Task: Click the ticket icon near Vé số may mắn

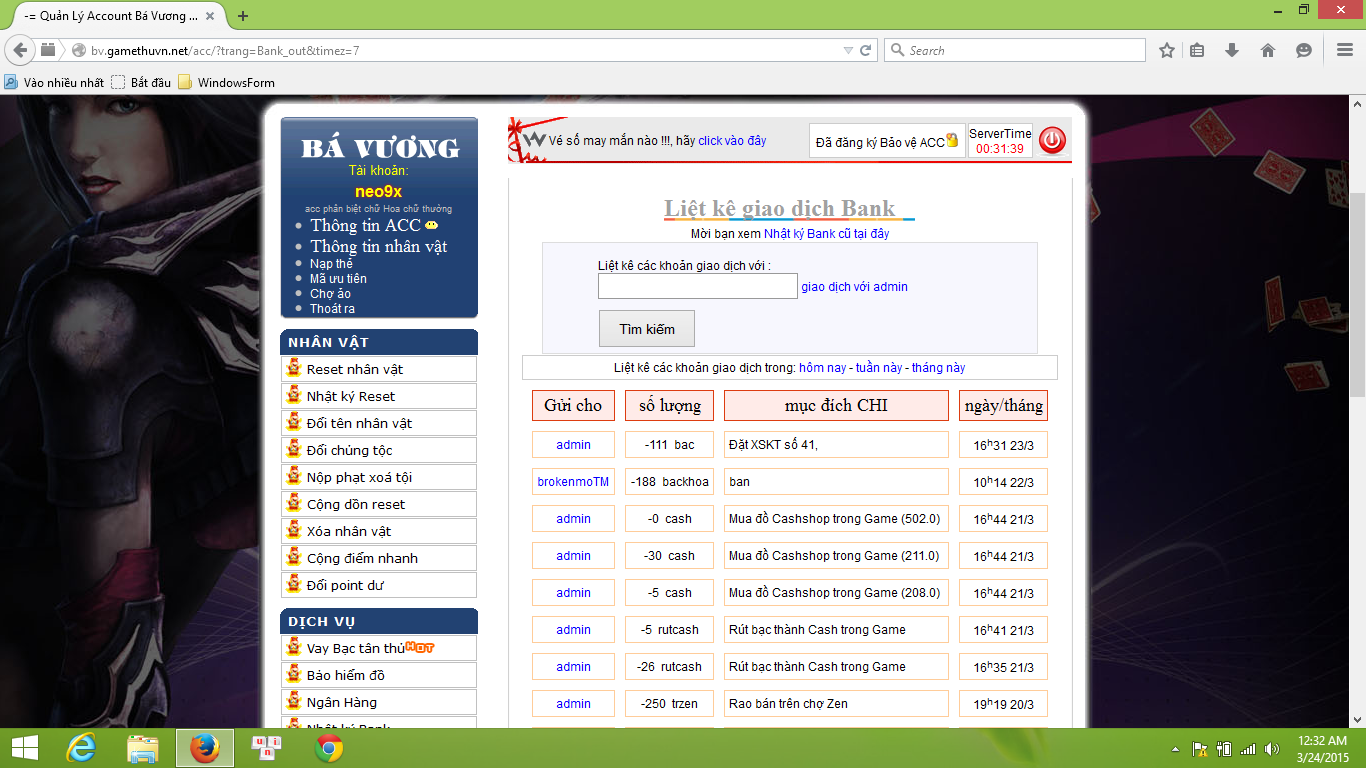Action: click(535, 140)
